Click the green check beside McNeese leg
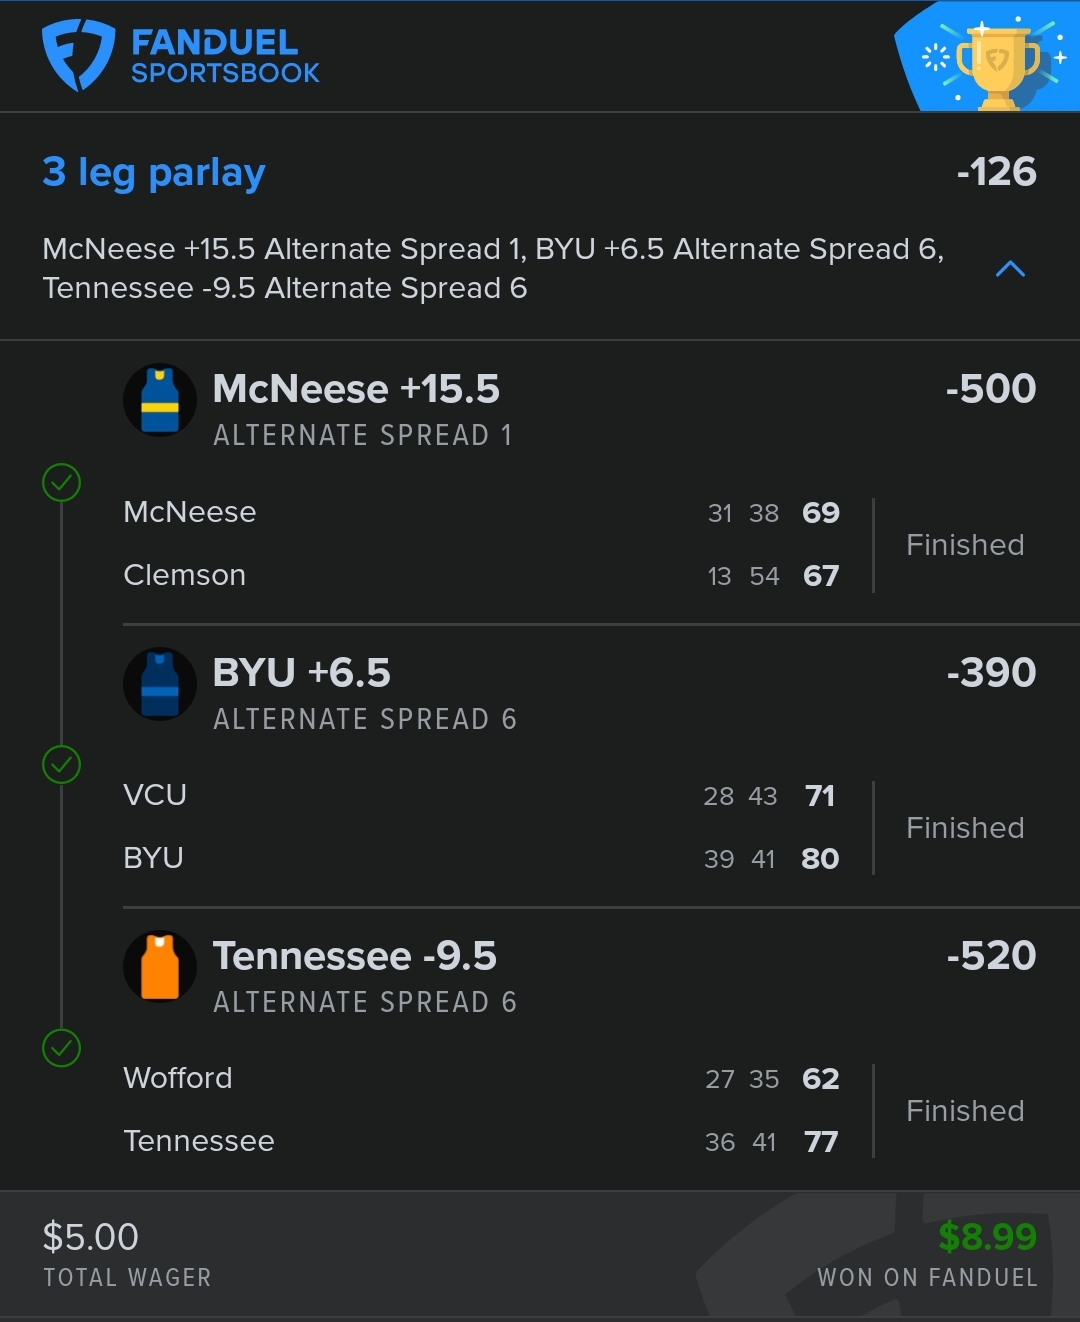The height and width of the screenshot is (1322, 1080). [62, 483]
